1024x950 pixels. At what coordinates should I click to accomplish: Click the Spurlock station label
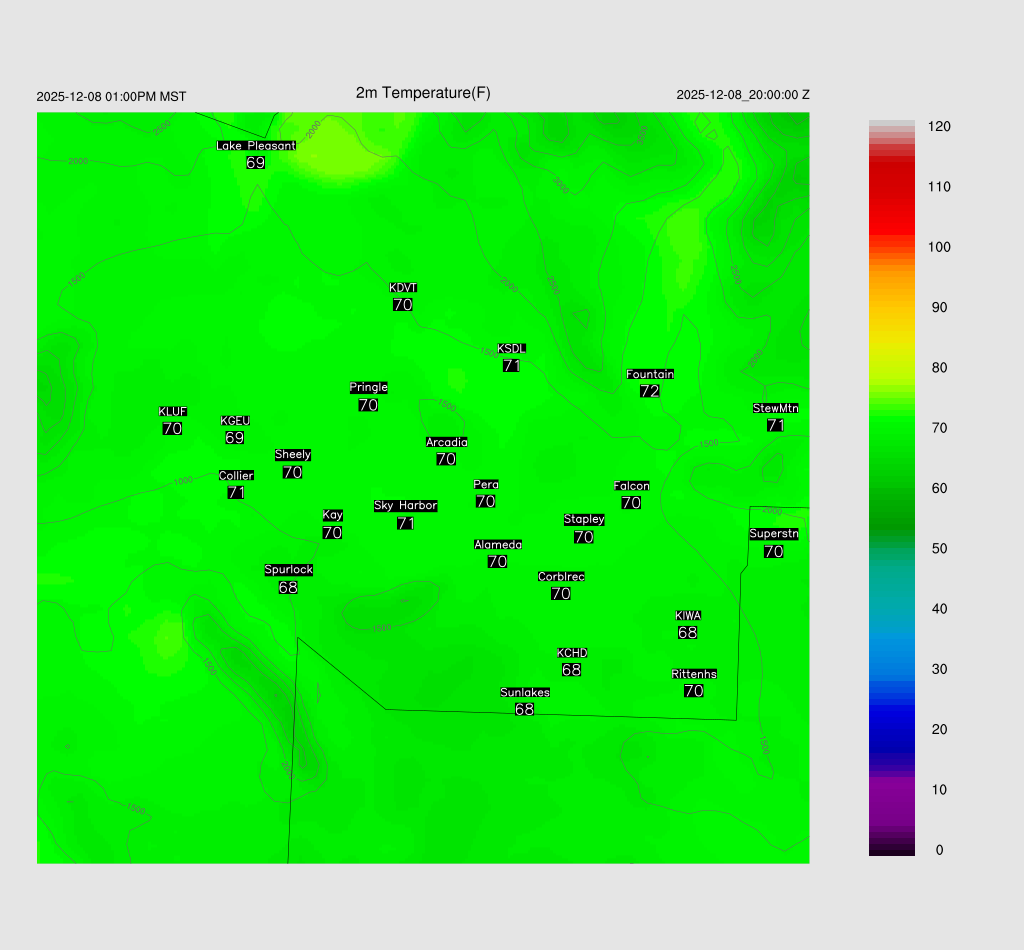click(x=288, y=570)
